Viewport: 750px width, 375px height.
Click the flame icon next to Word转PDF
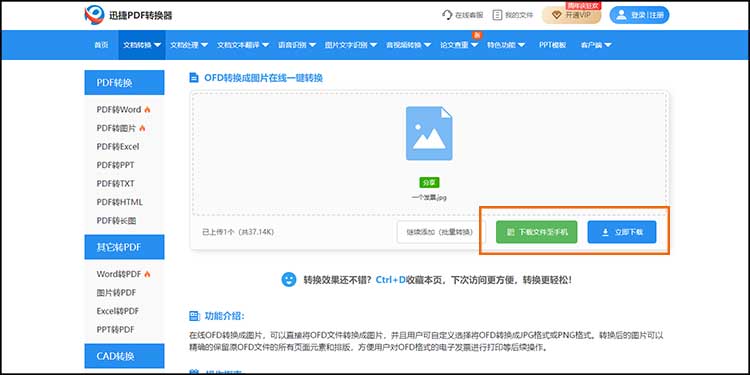pyautogui.click(x=147, y=274)
